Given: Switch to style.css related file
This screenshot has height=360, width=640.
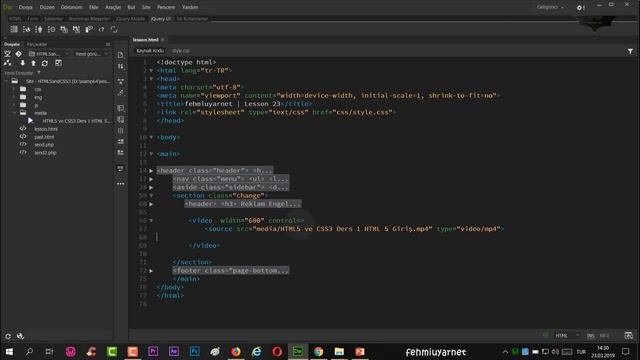Looking at the screenshot, I should pos(180,51).
